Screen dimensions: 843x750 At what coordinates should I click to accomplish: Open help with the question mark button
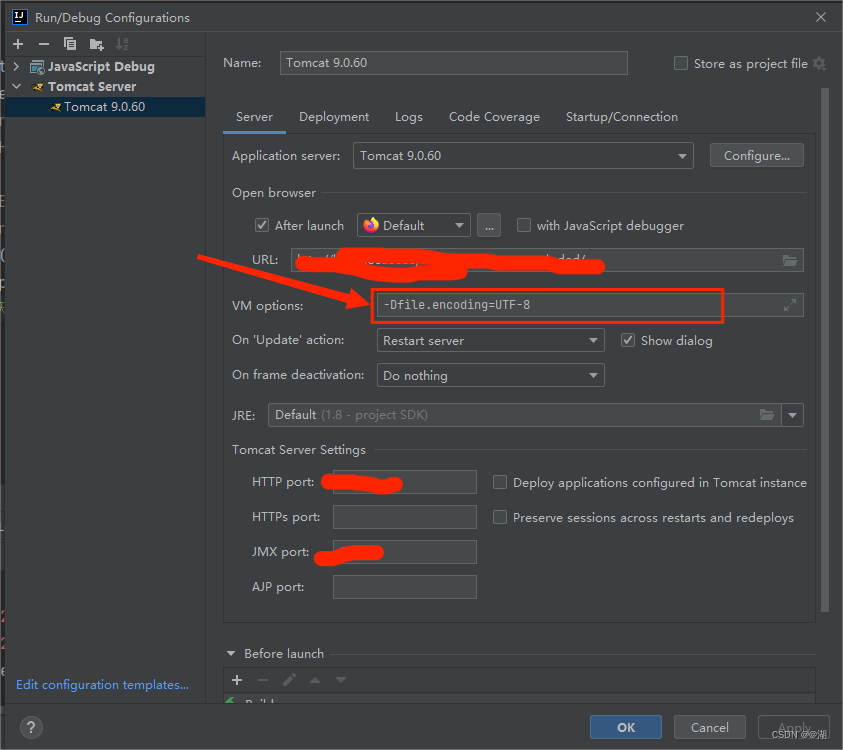[31, 728]
